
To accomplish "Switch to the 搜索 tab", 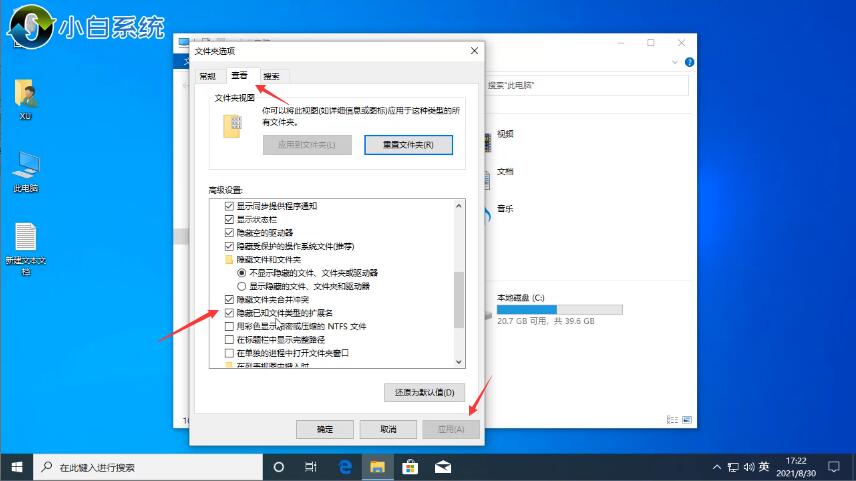I will point(271,76).
